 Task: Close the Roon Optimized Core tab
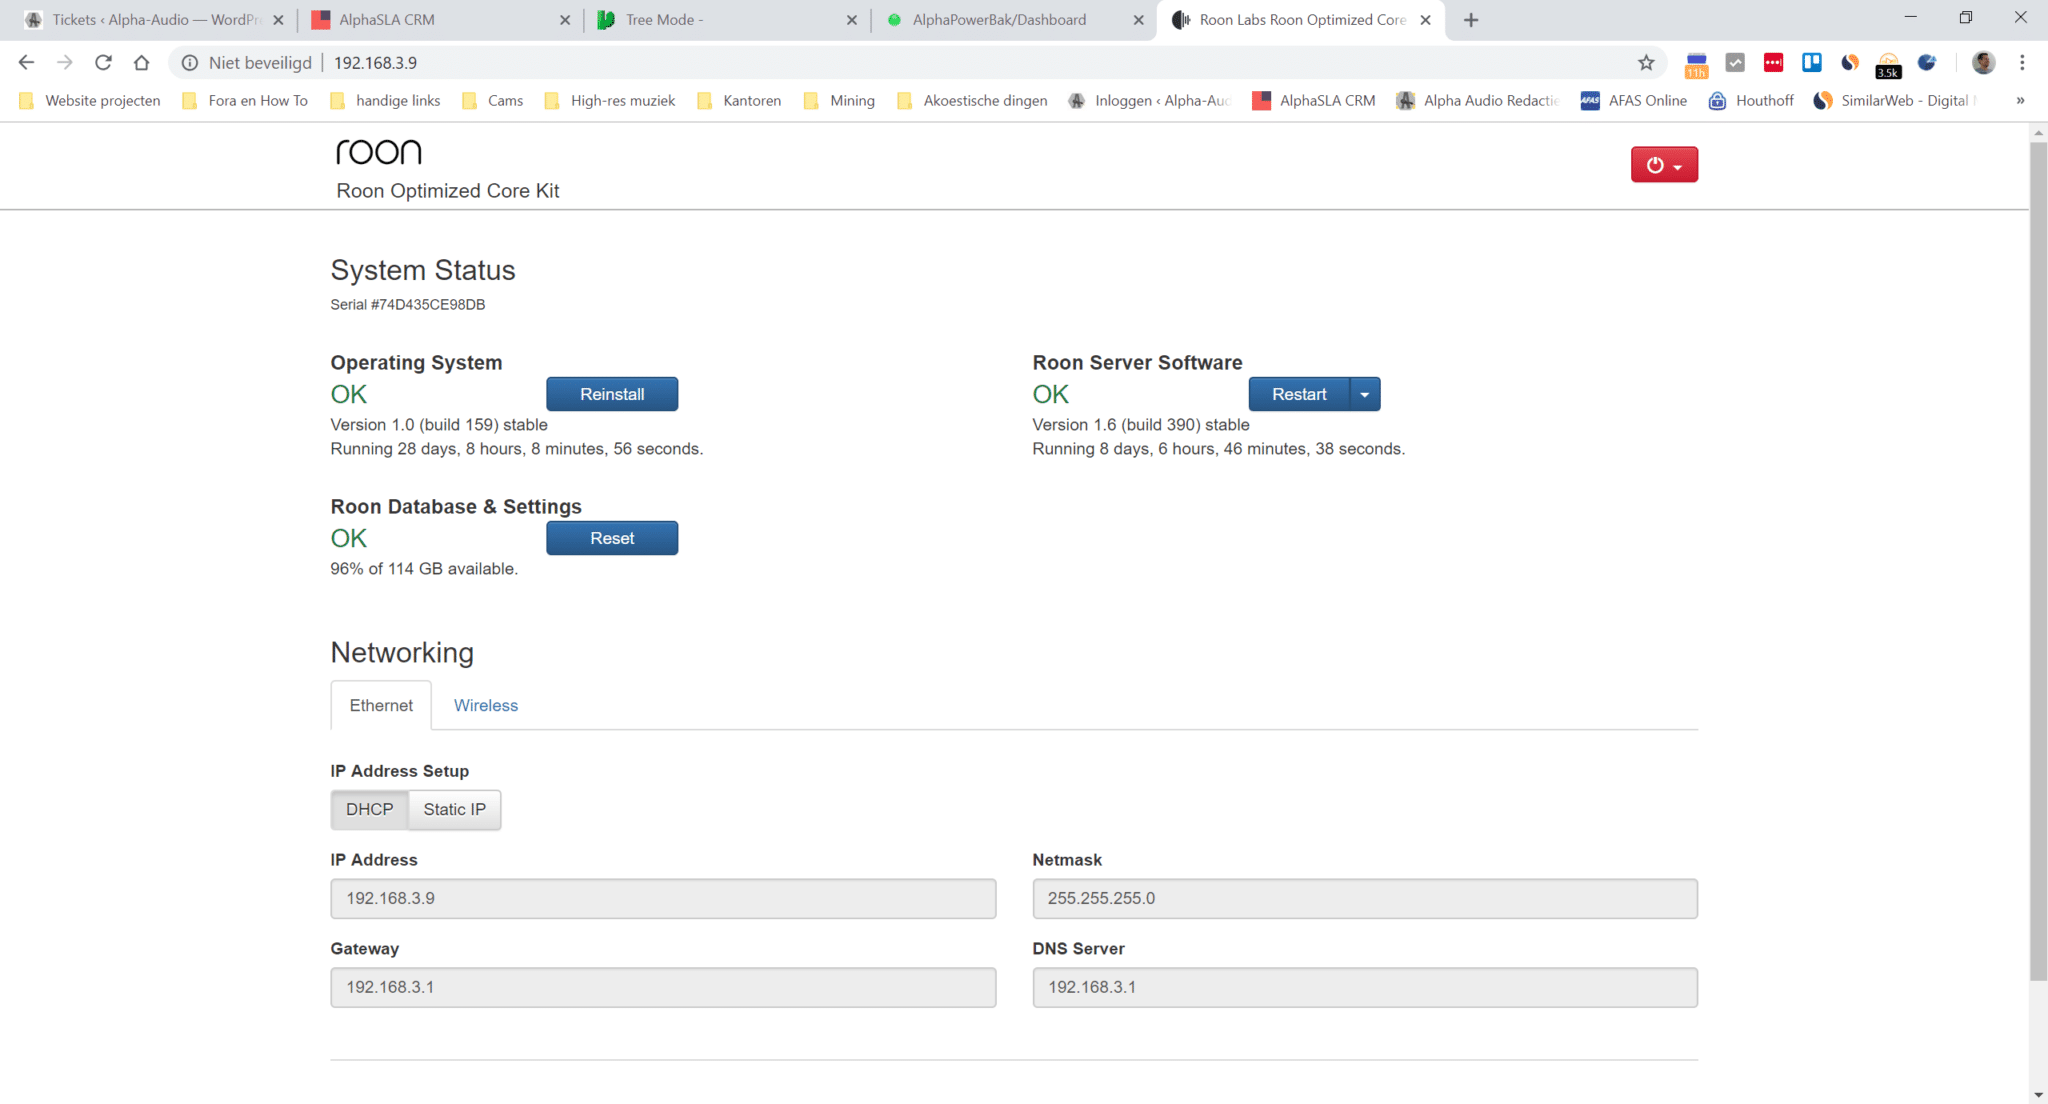click(x=1426, y=20)
